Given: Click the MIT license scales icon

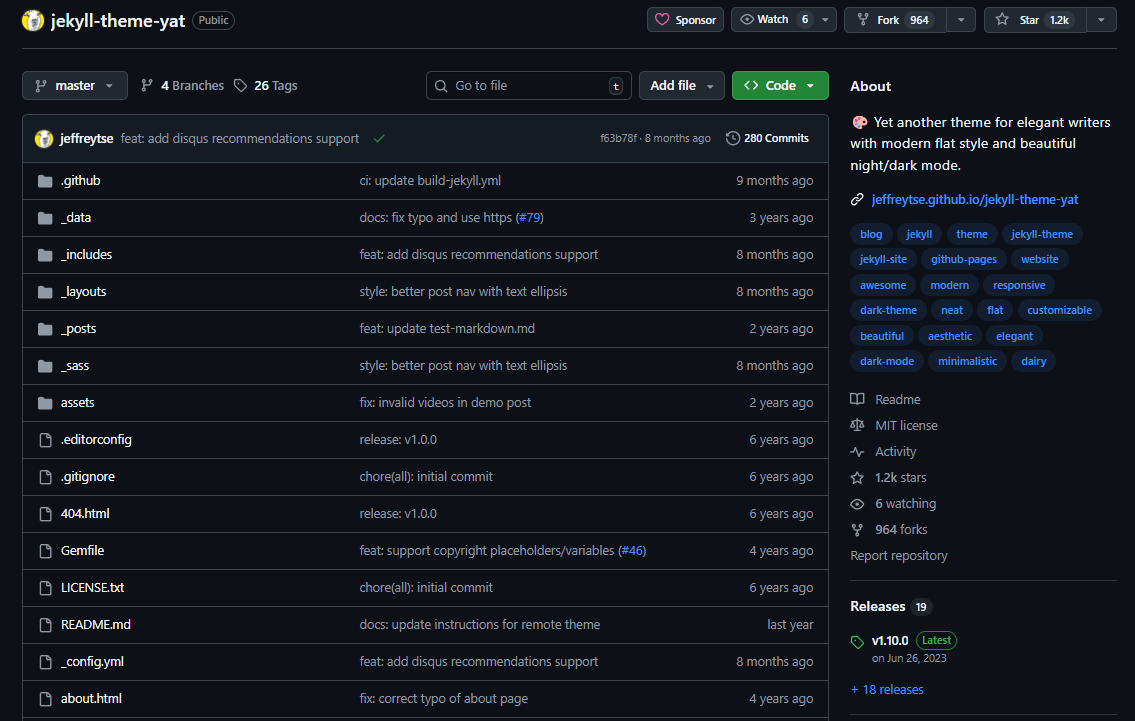Looking at the screenshot, I should click(857, 425).
